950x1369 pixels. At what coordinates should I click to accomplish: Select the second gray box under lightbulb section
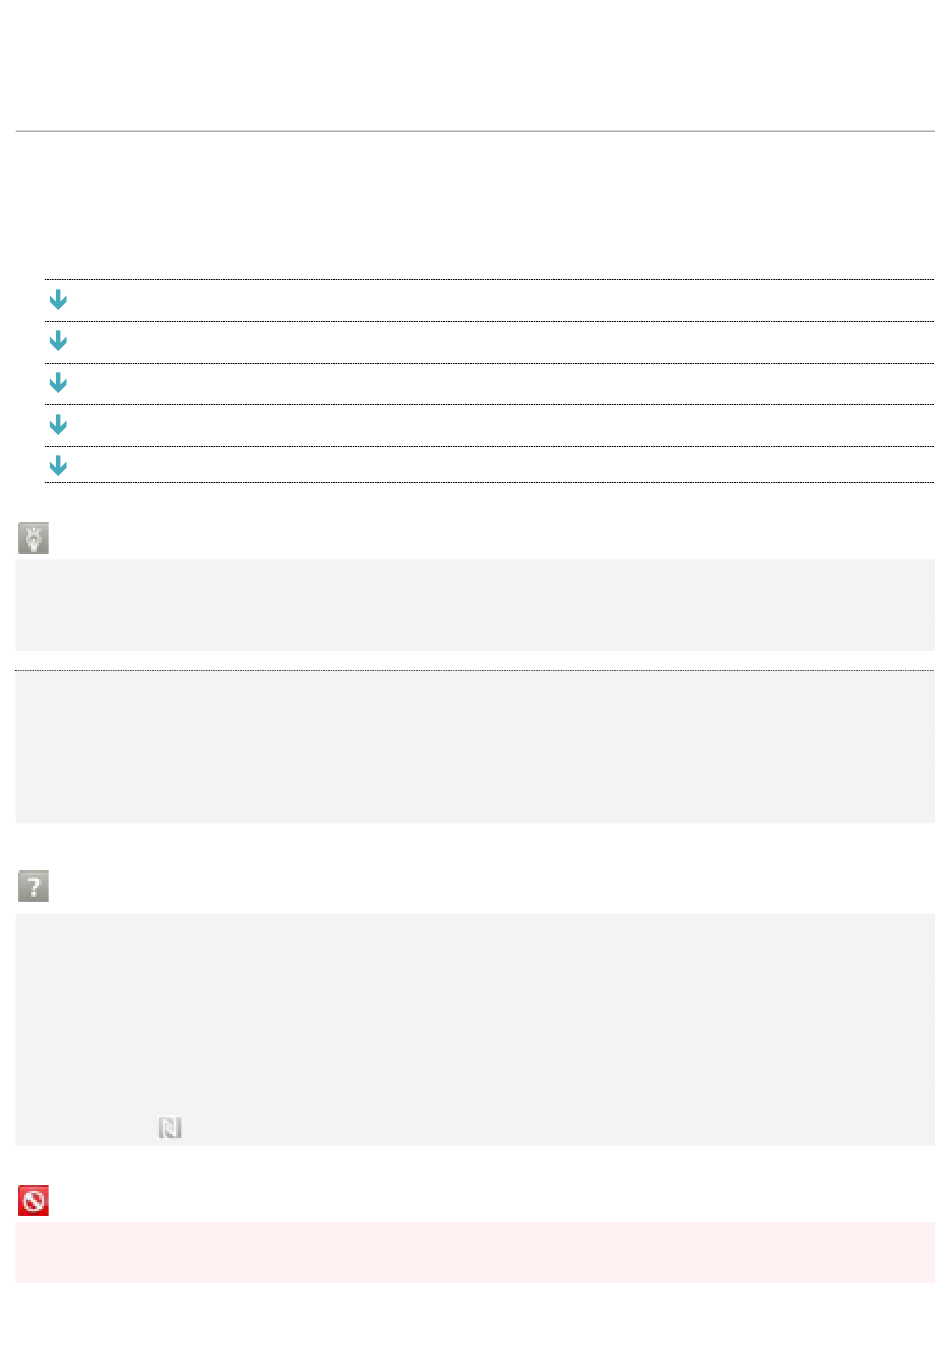(x=475, y=747)
